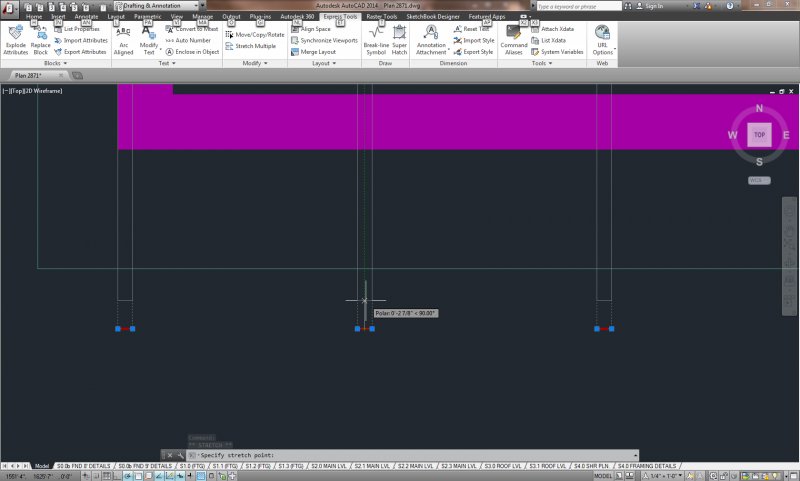Image resolution: width=800 pixels, height=481 pixels.
Task: Expand the Text panel
Action: pyautogui.click(x=167, y=63)
